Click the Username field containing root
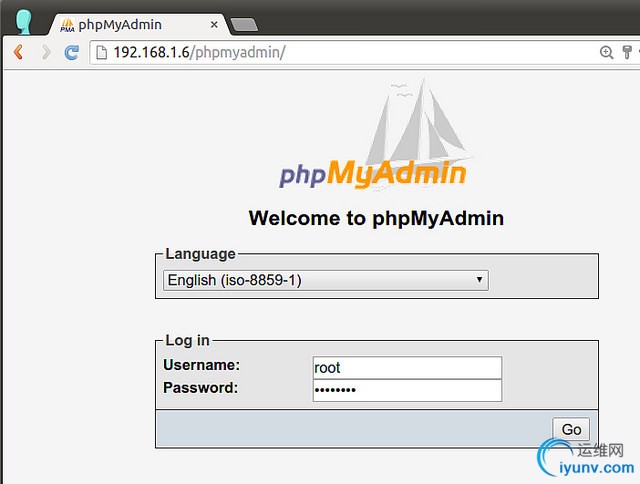 (407, 367)
